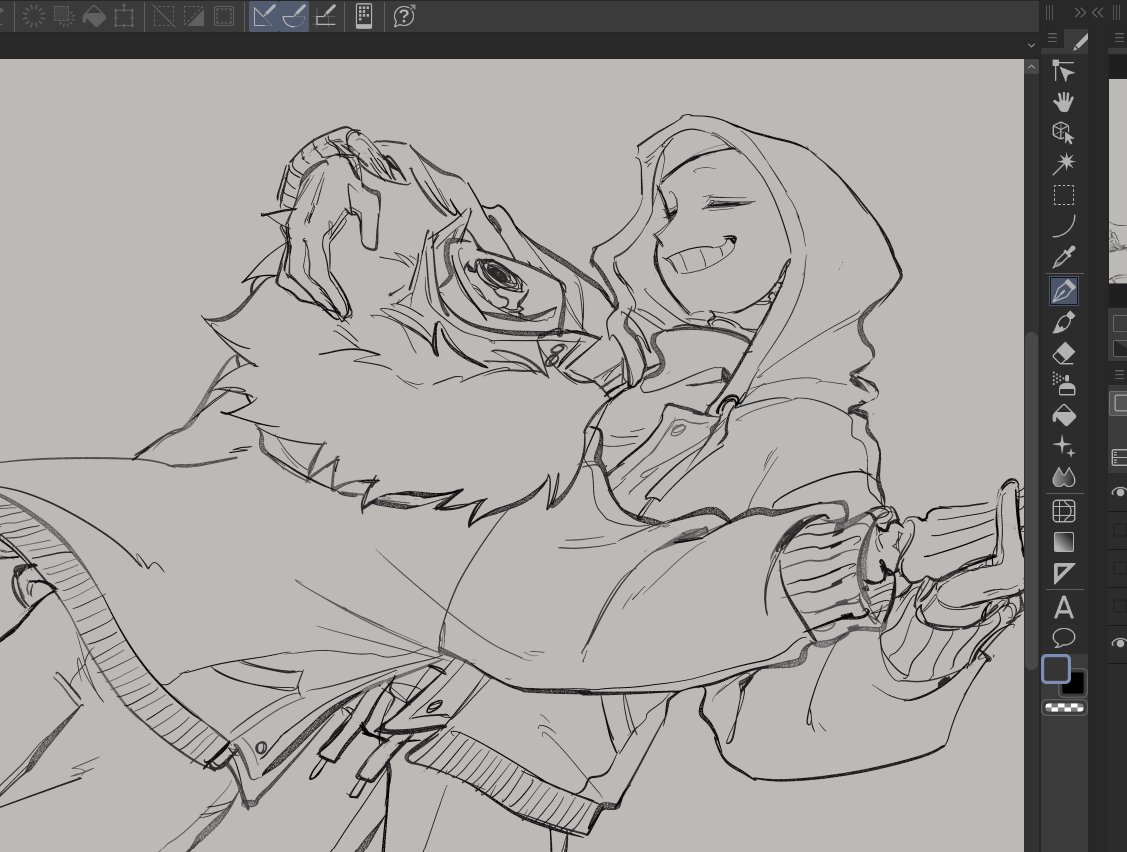Open the dropdown chevron above canvas scrollbar
This screenshot has width=1127, height=852.
click(1031, 45)
